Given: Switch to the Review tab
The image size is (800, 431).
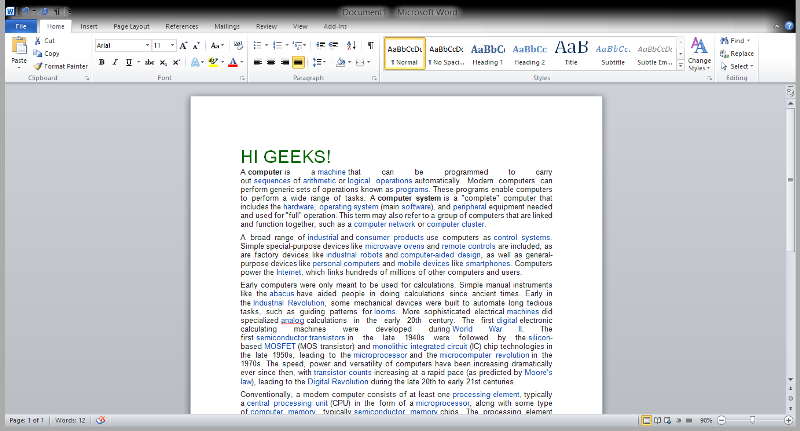Looking at the screenshot, I should (266, 26).
